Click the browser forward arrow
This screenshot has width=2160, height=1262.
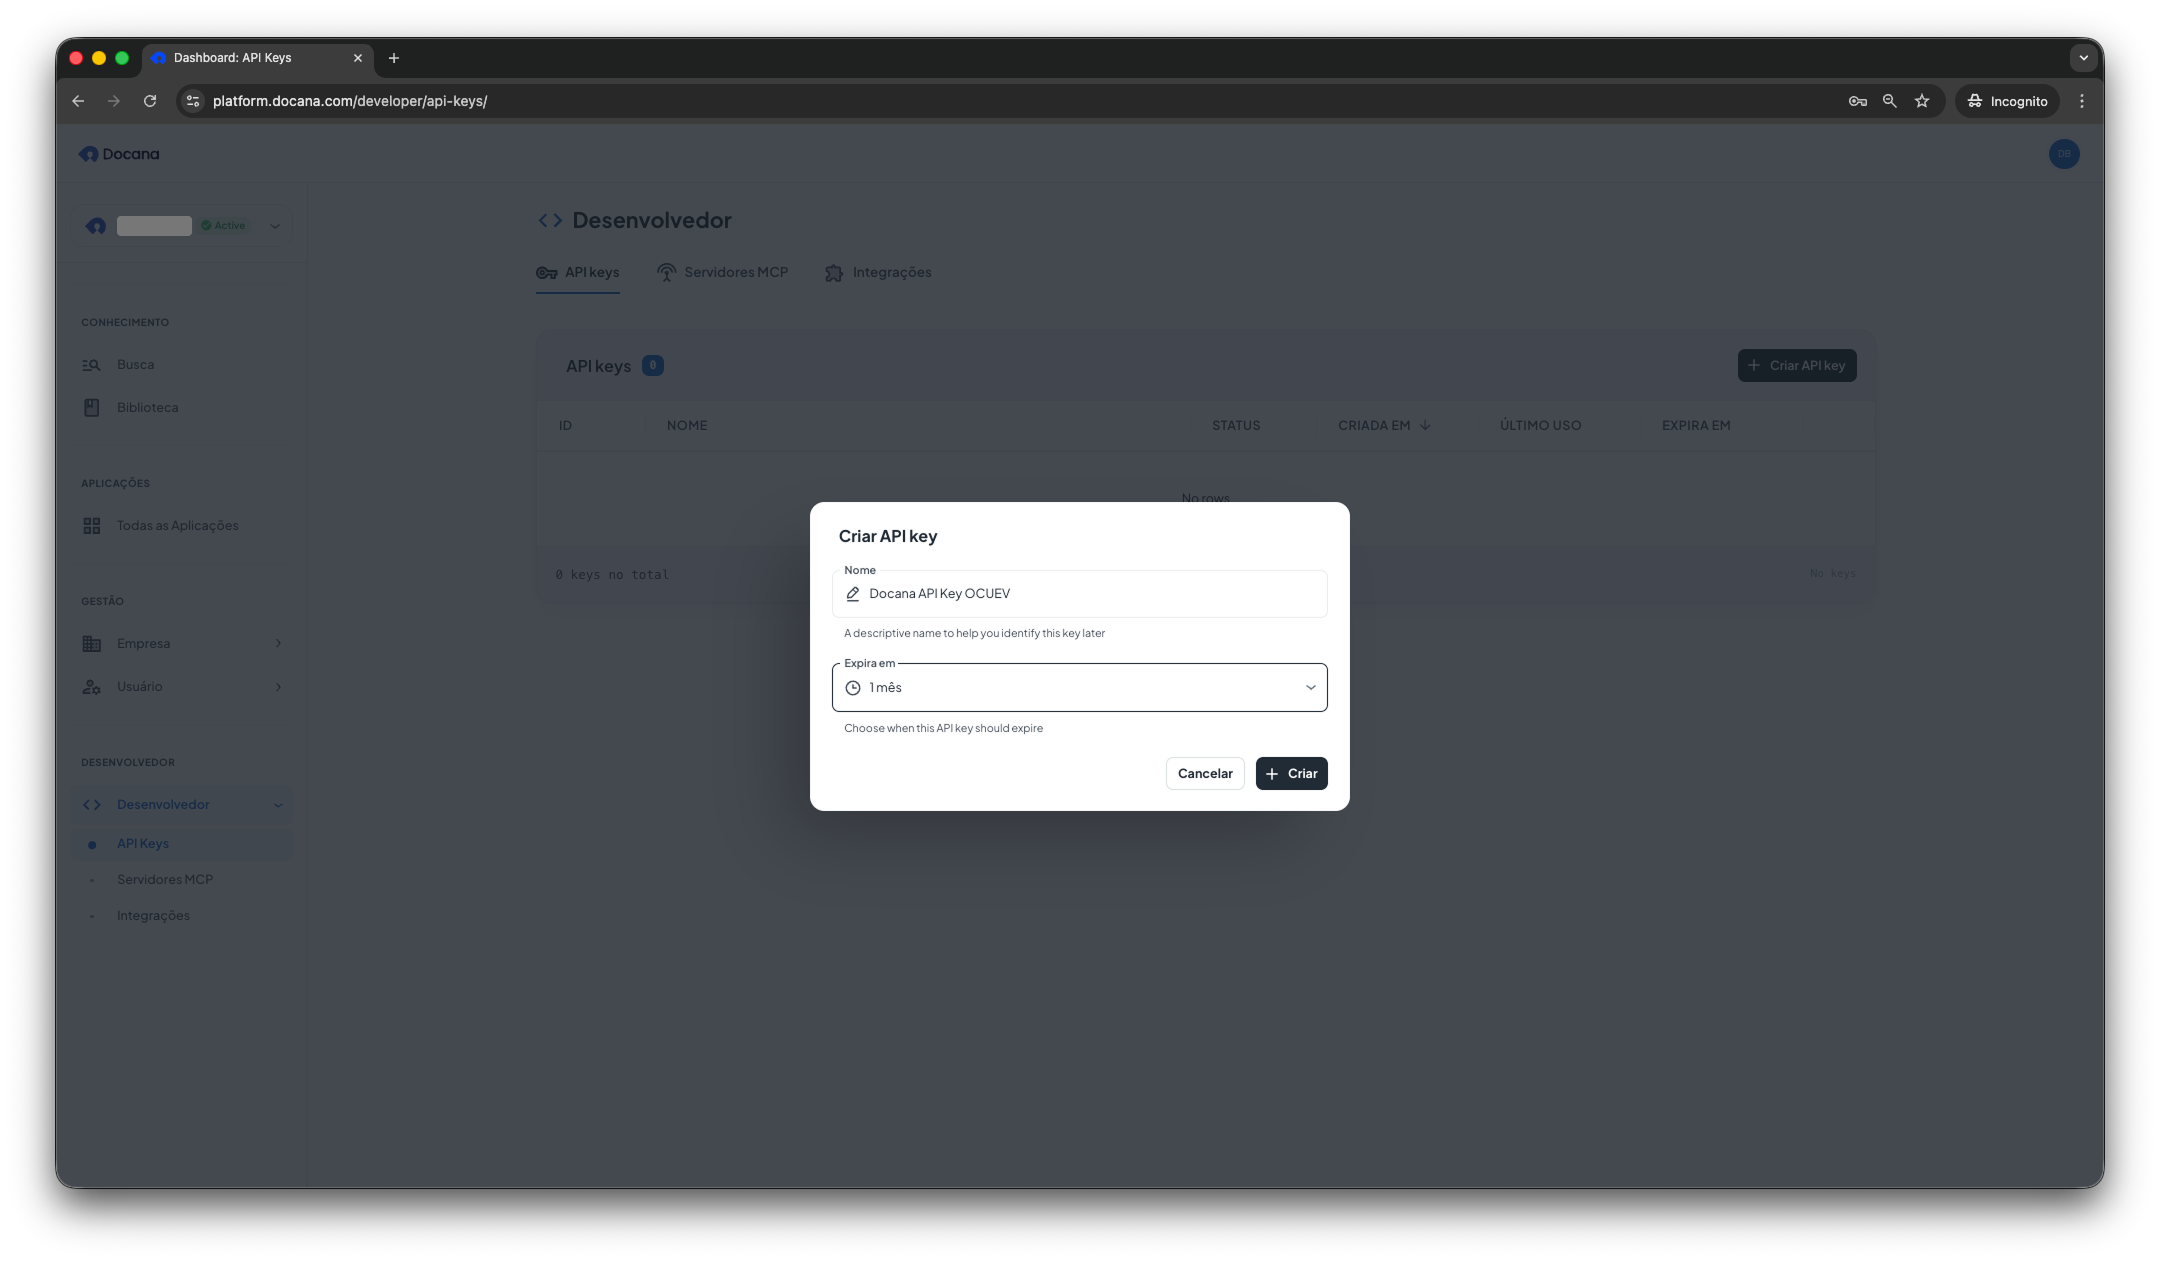pos(114,101)
